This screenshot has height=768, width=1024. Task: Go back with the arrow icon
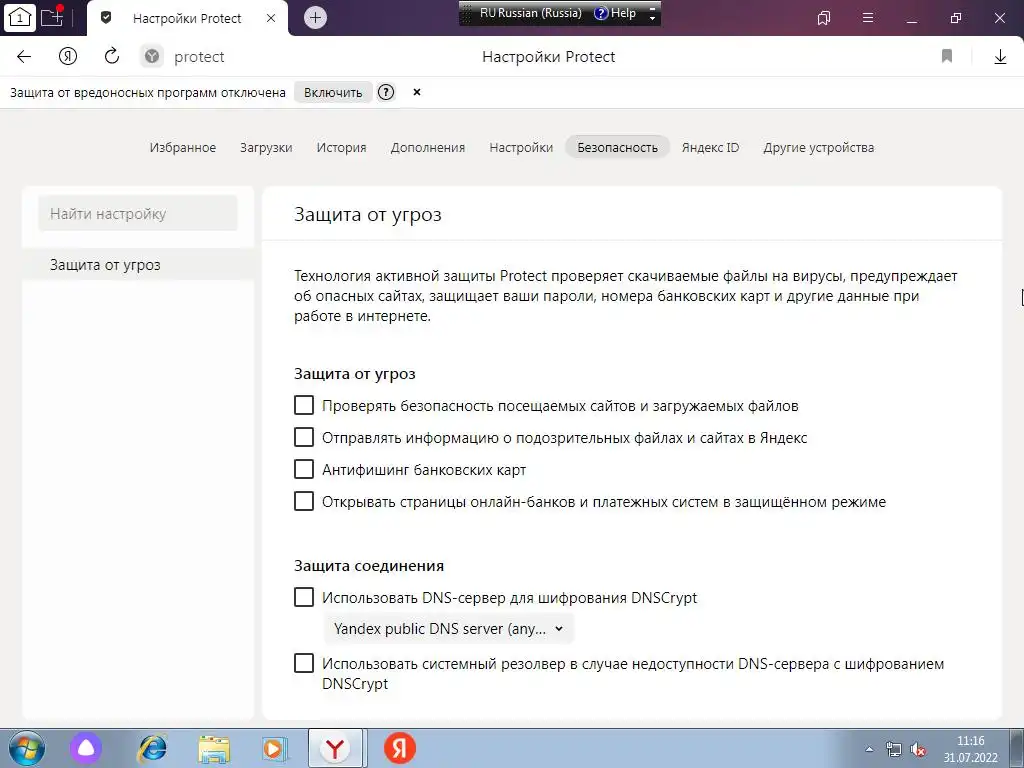coord(24,57)
